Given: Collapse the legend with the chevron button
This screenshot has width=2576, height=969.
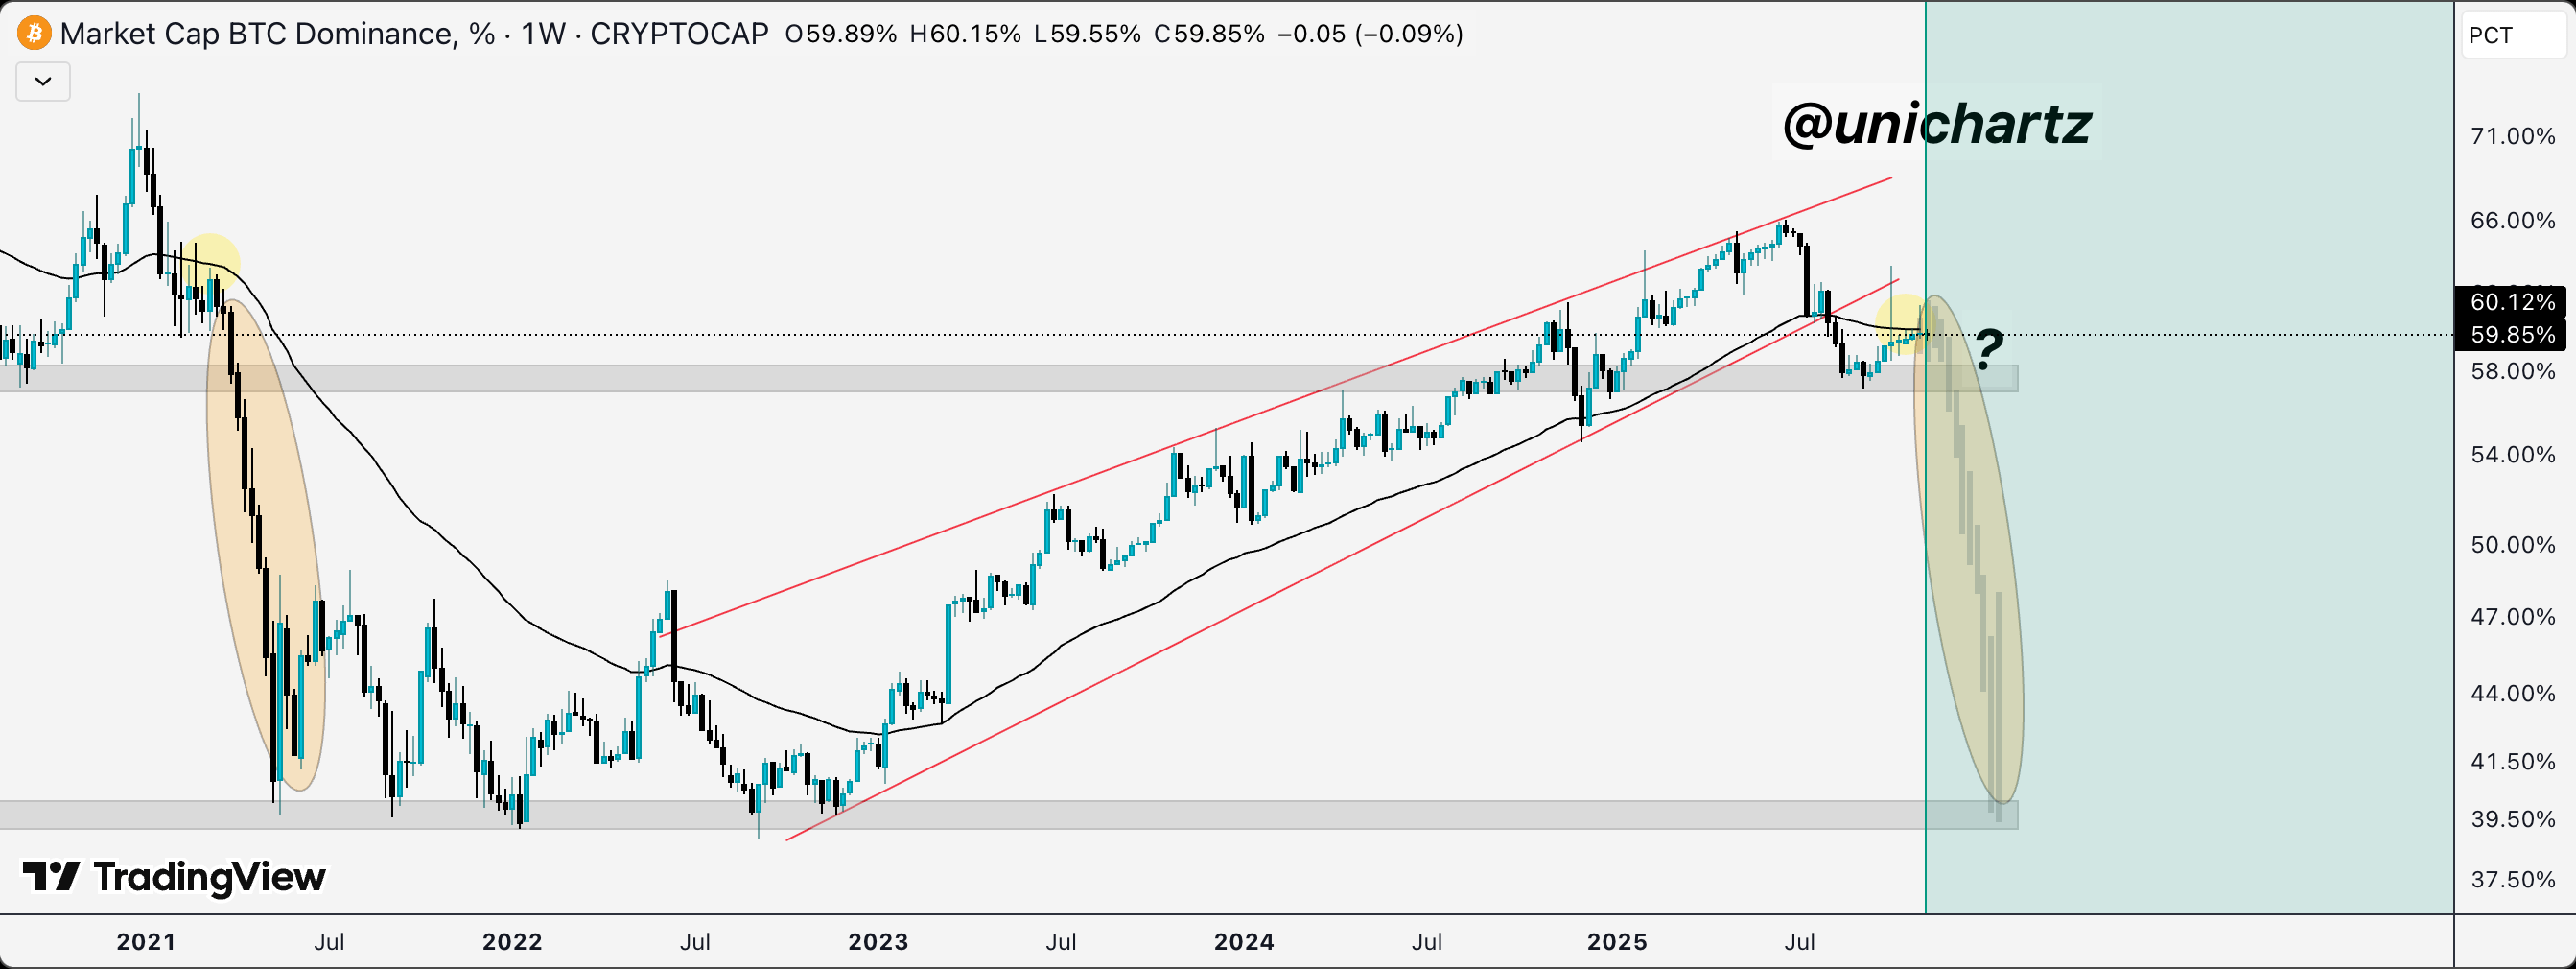Looking at the screenshot, I should [43, 81].
